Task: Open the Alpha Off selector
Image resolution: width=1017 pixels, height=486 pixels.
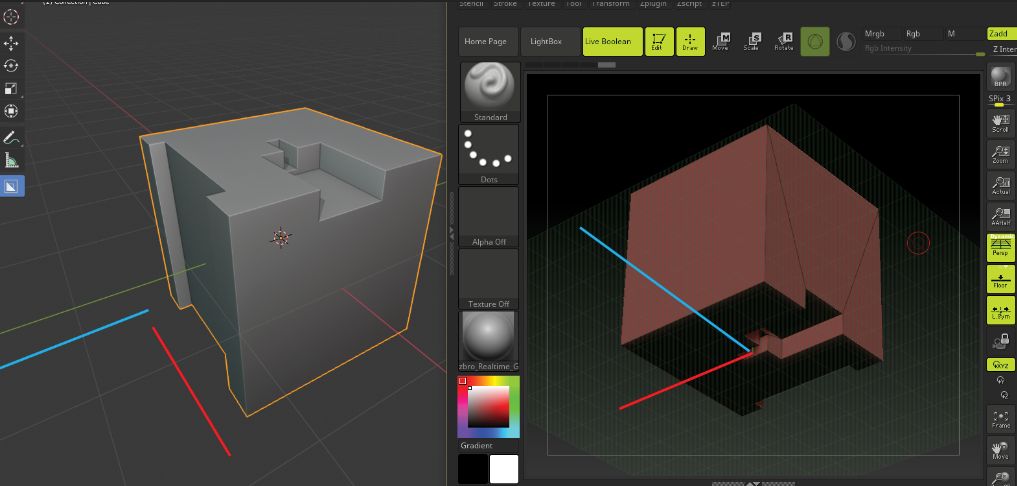Action: [489, 215]
